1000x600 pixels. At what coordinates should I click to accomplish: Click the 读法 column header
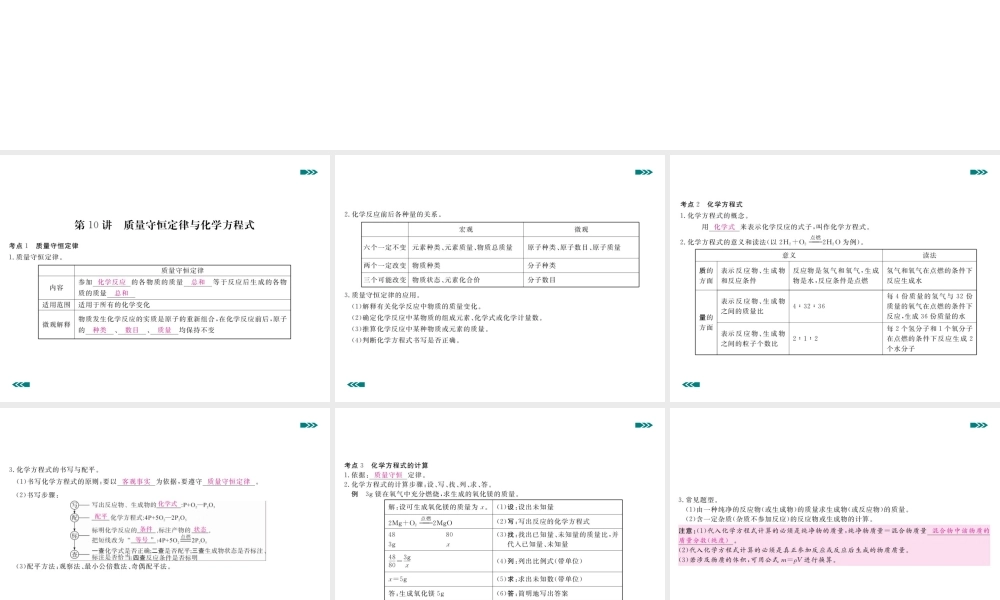929,255
